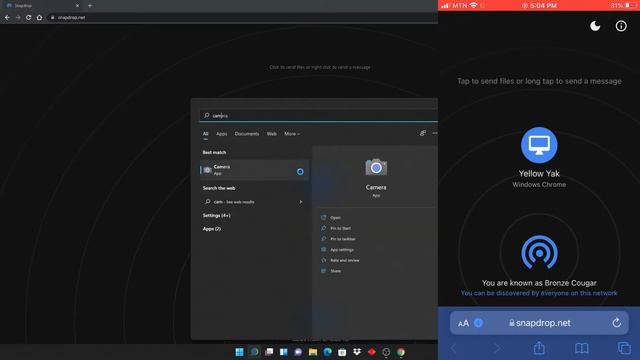Open Camera App settings
Screen dimensions: 640x360
(x=342, y=249)
